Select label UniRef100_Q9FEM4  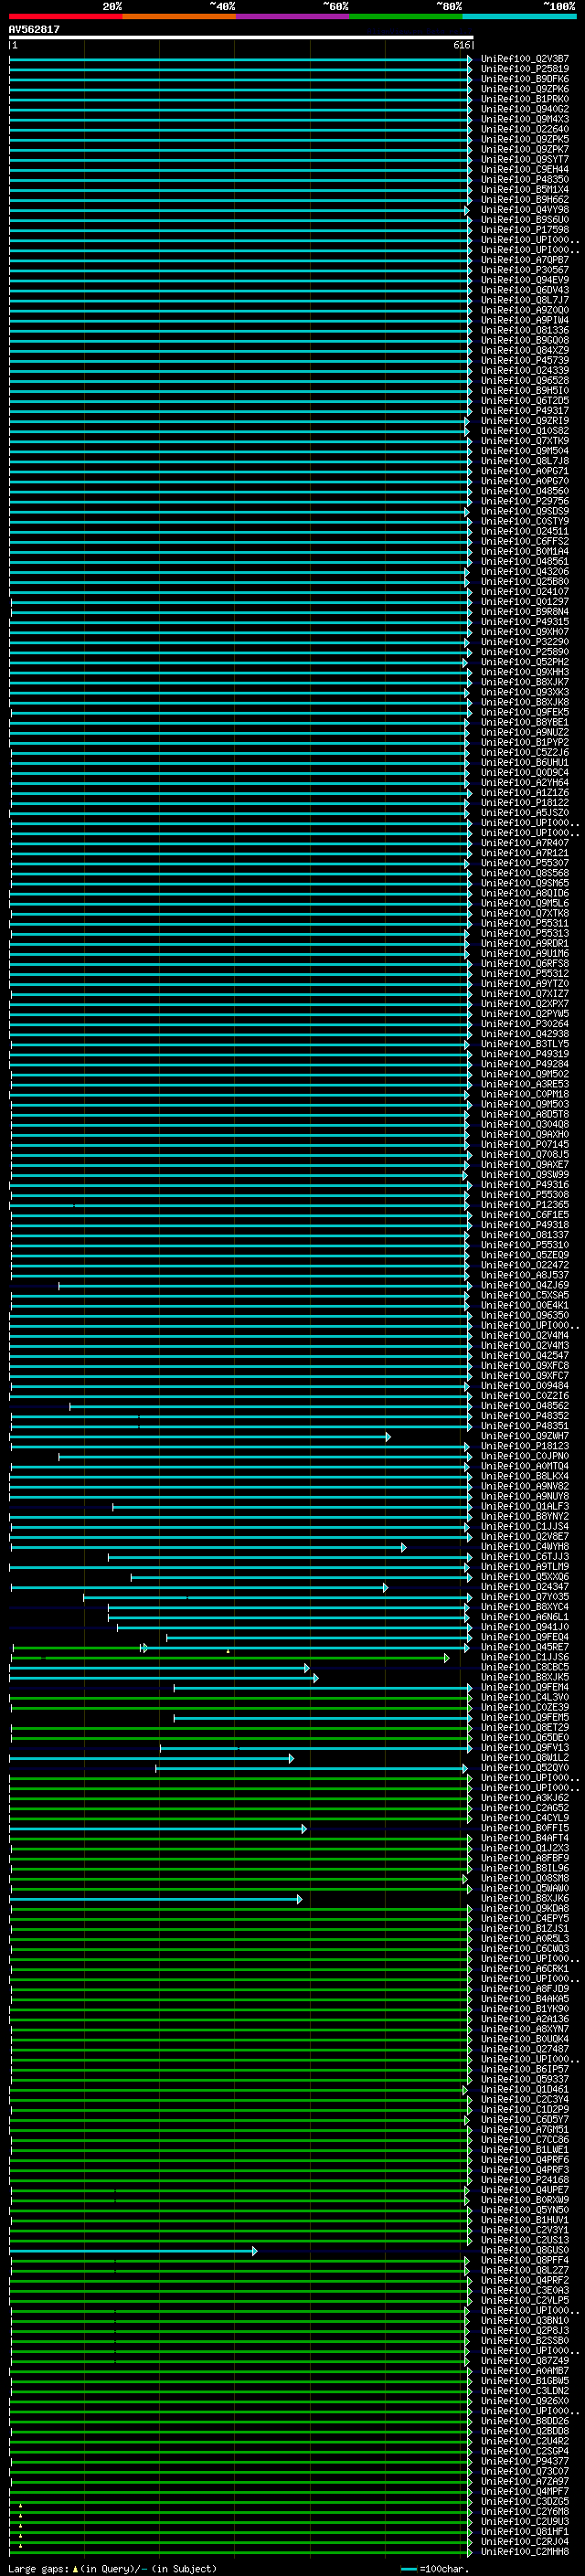(525, 1688)
